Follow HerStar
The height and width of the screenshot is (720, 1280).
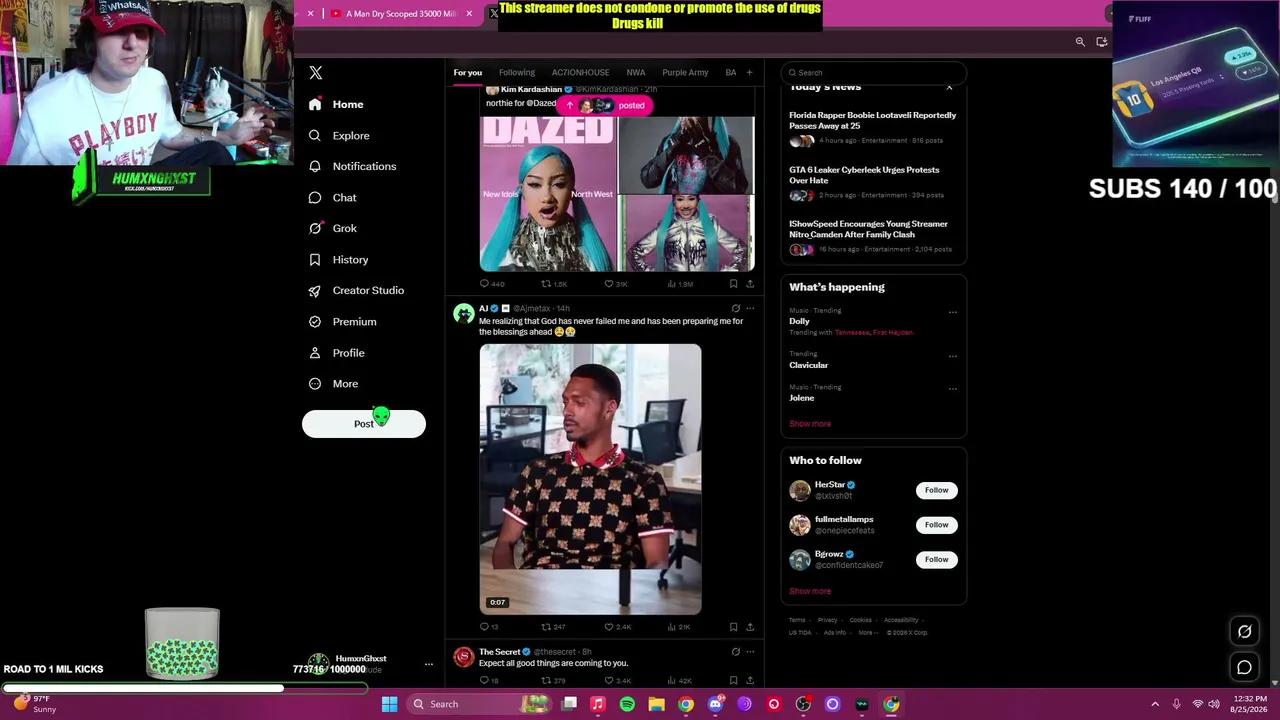(936, 490)
